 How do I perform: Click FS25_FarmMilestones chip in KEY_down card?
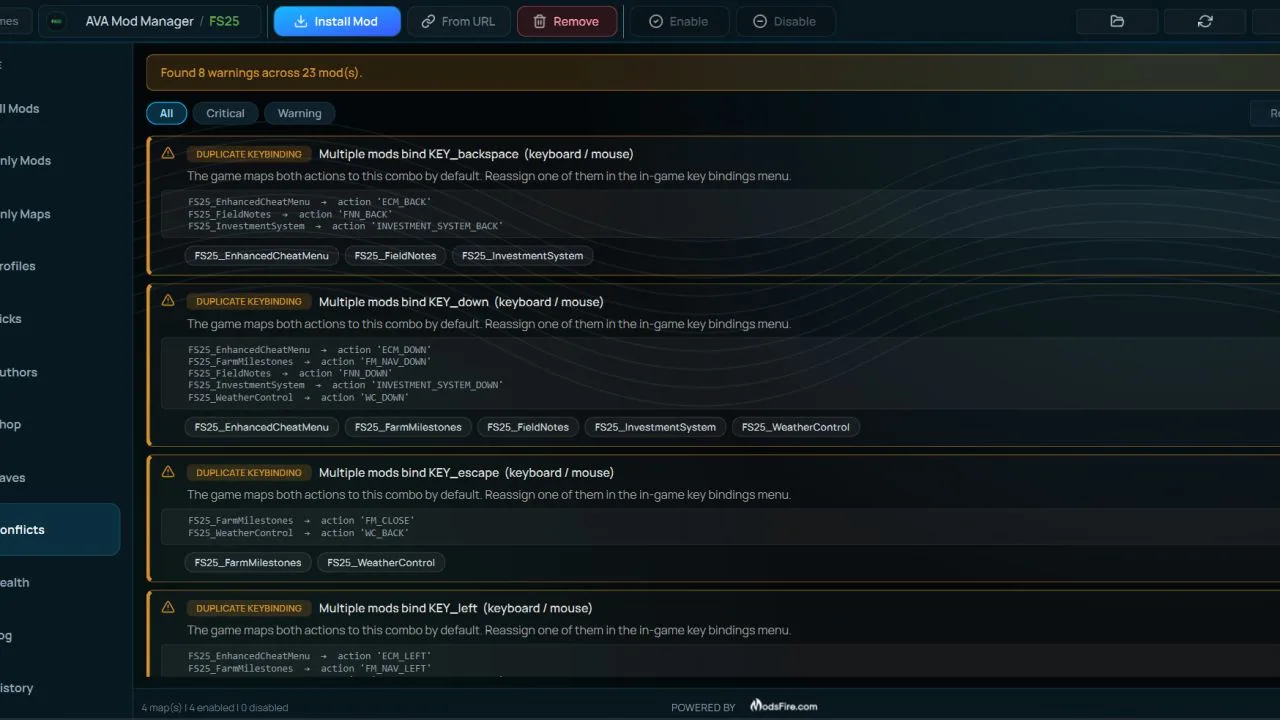coord(408,427)
